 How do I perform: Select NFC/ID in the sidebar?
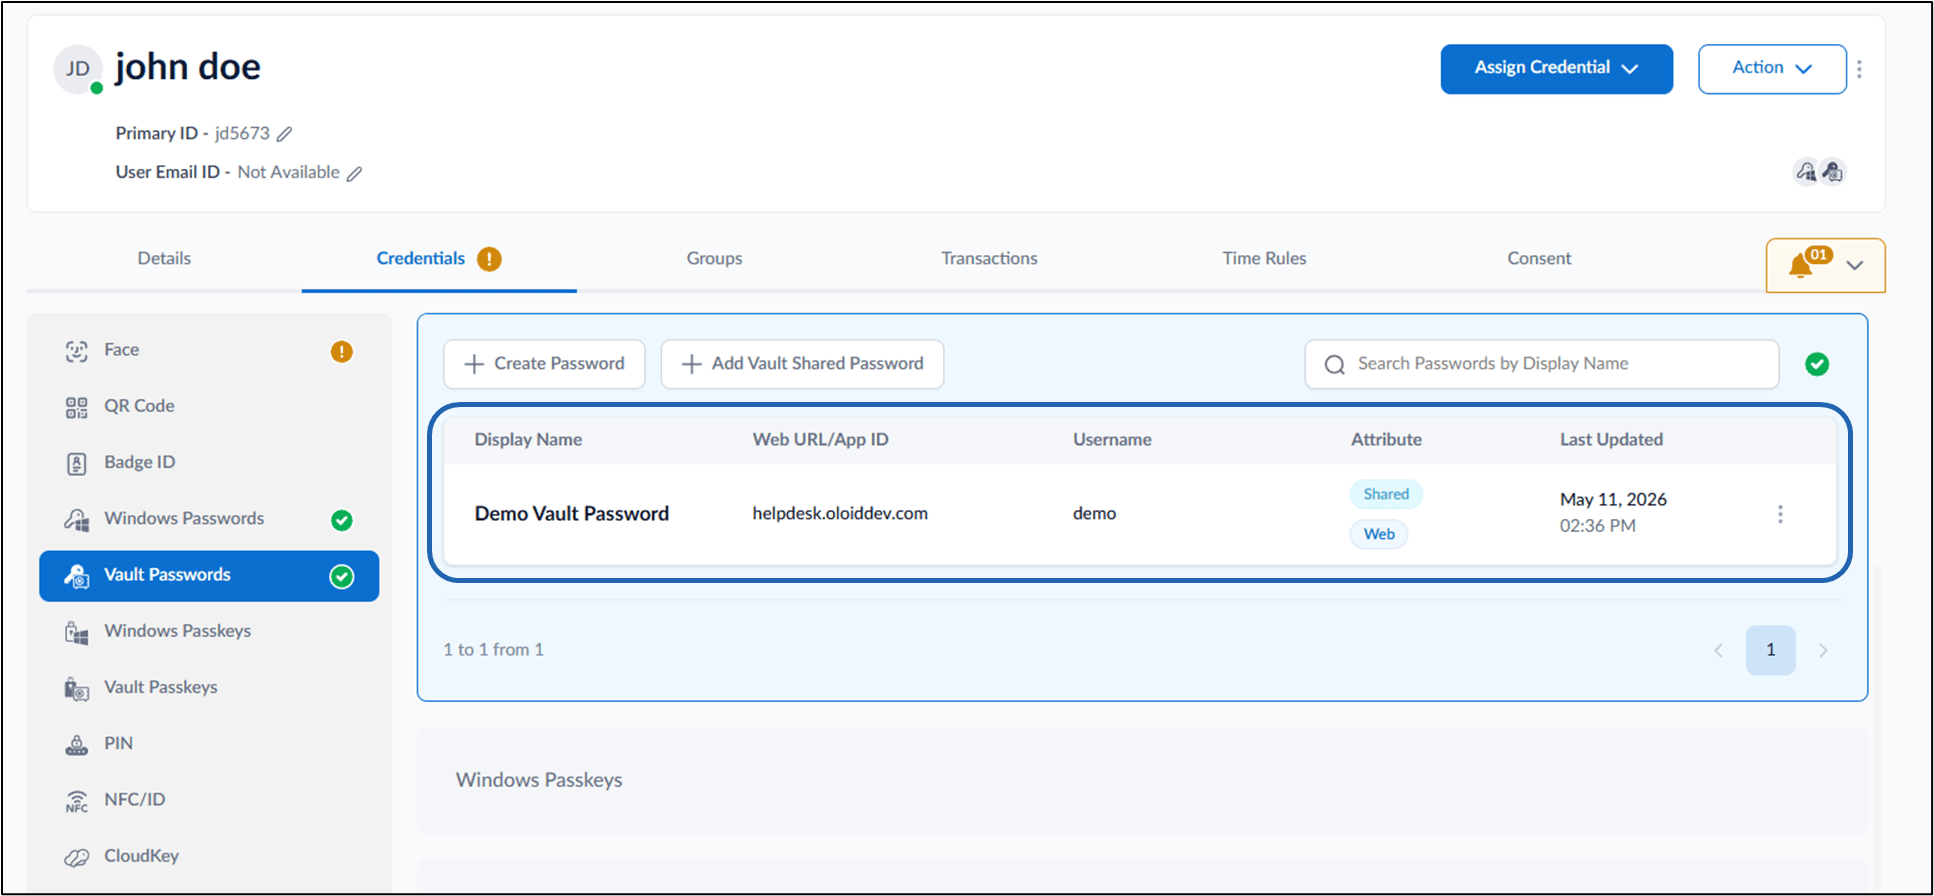tap(209, 799)
